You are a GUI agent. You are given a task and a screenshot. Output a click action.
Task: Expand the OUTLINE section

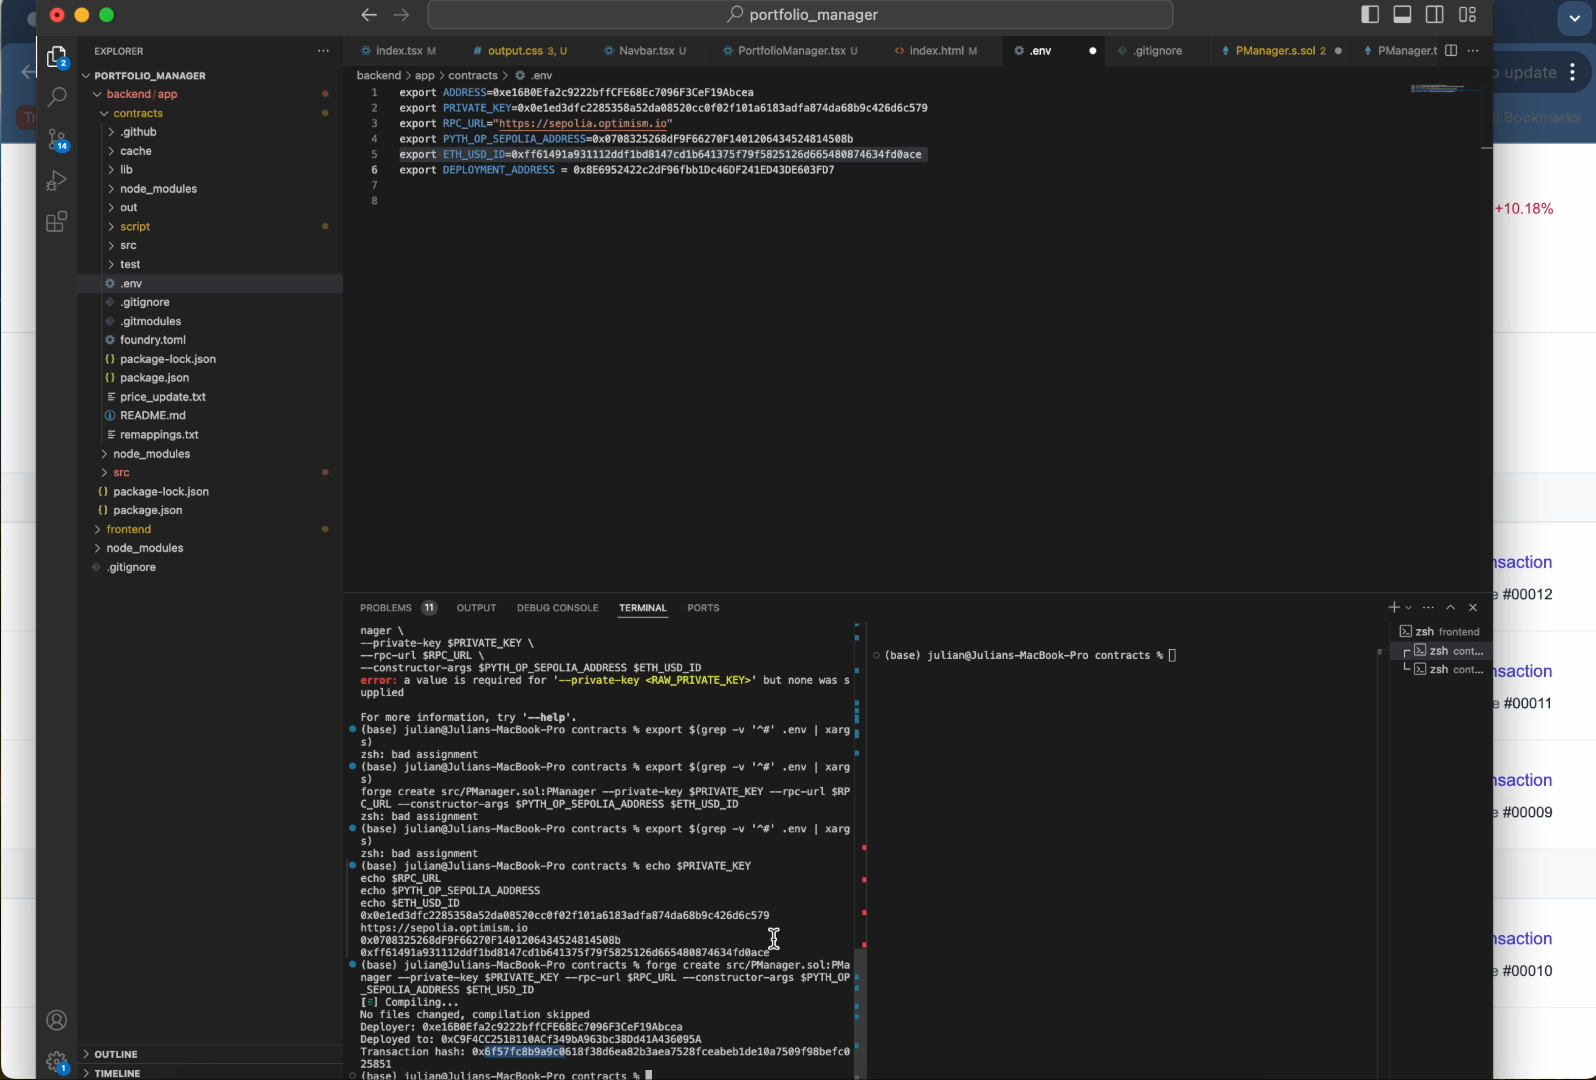(x=116, y=1054)
